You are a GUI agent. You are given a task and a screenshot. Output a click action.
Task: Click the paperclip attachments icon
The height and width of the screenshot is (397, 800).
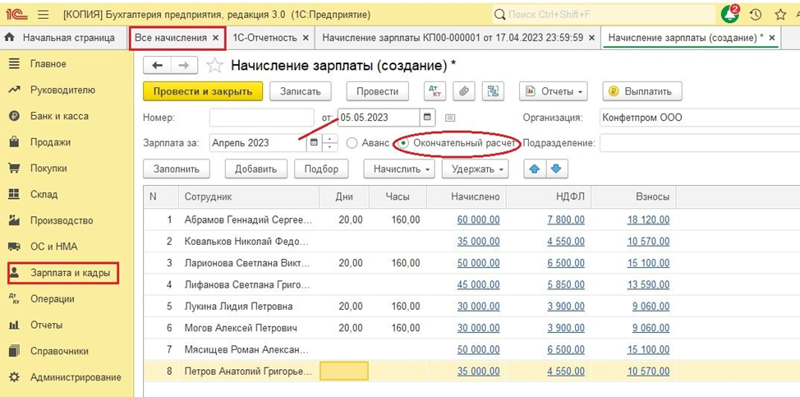(x=464, y=91)
